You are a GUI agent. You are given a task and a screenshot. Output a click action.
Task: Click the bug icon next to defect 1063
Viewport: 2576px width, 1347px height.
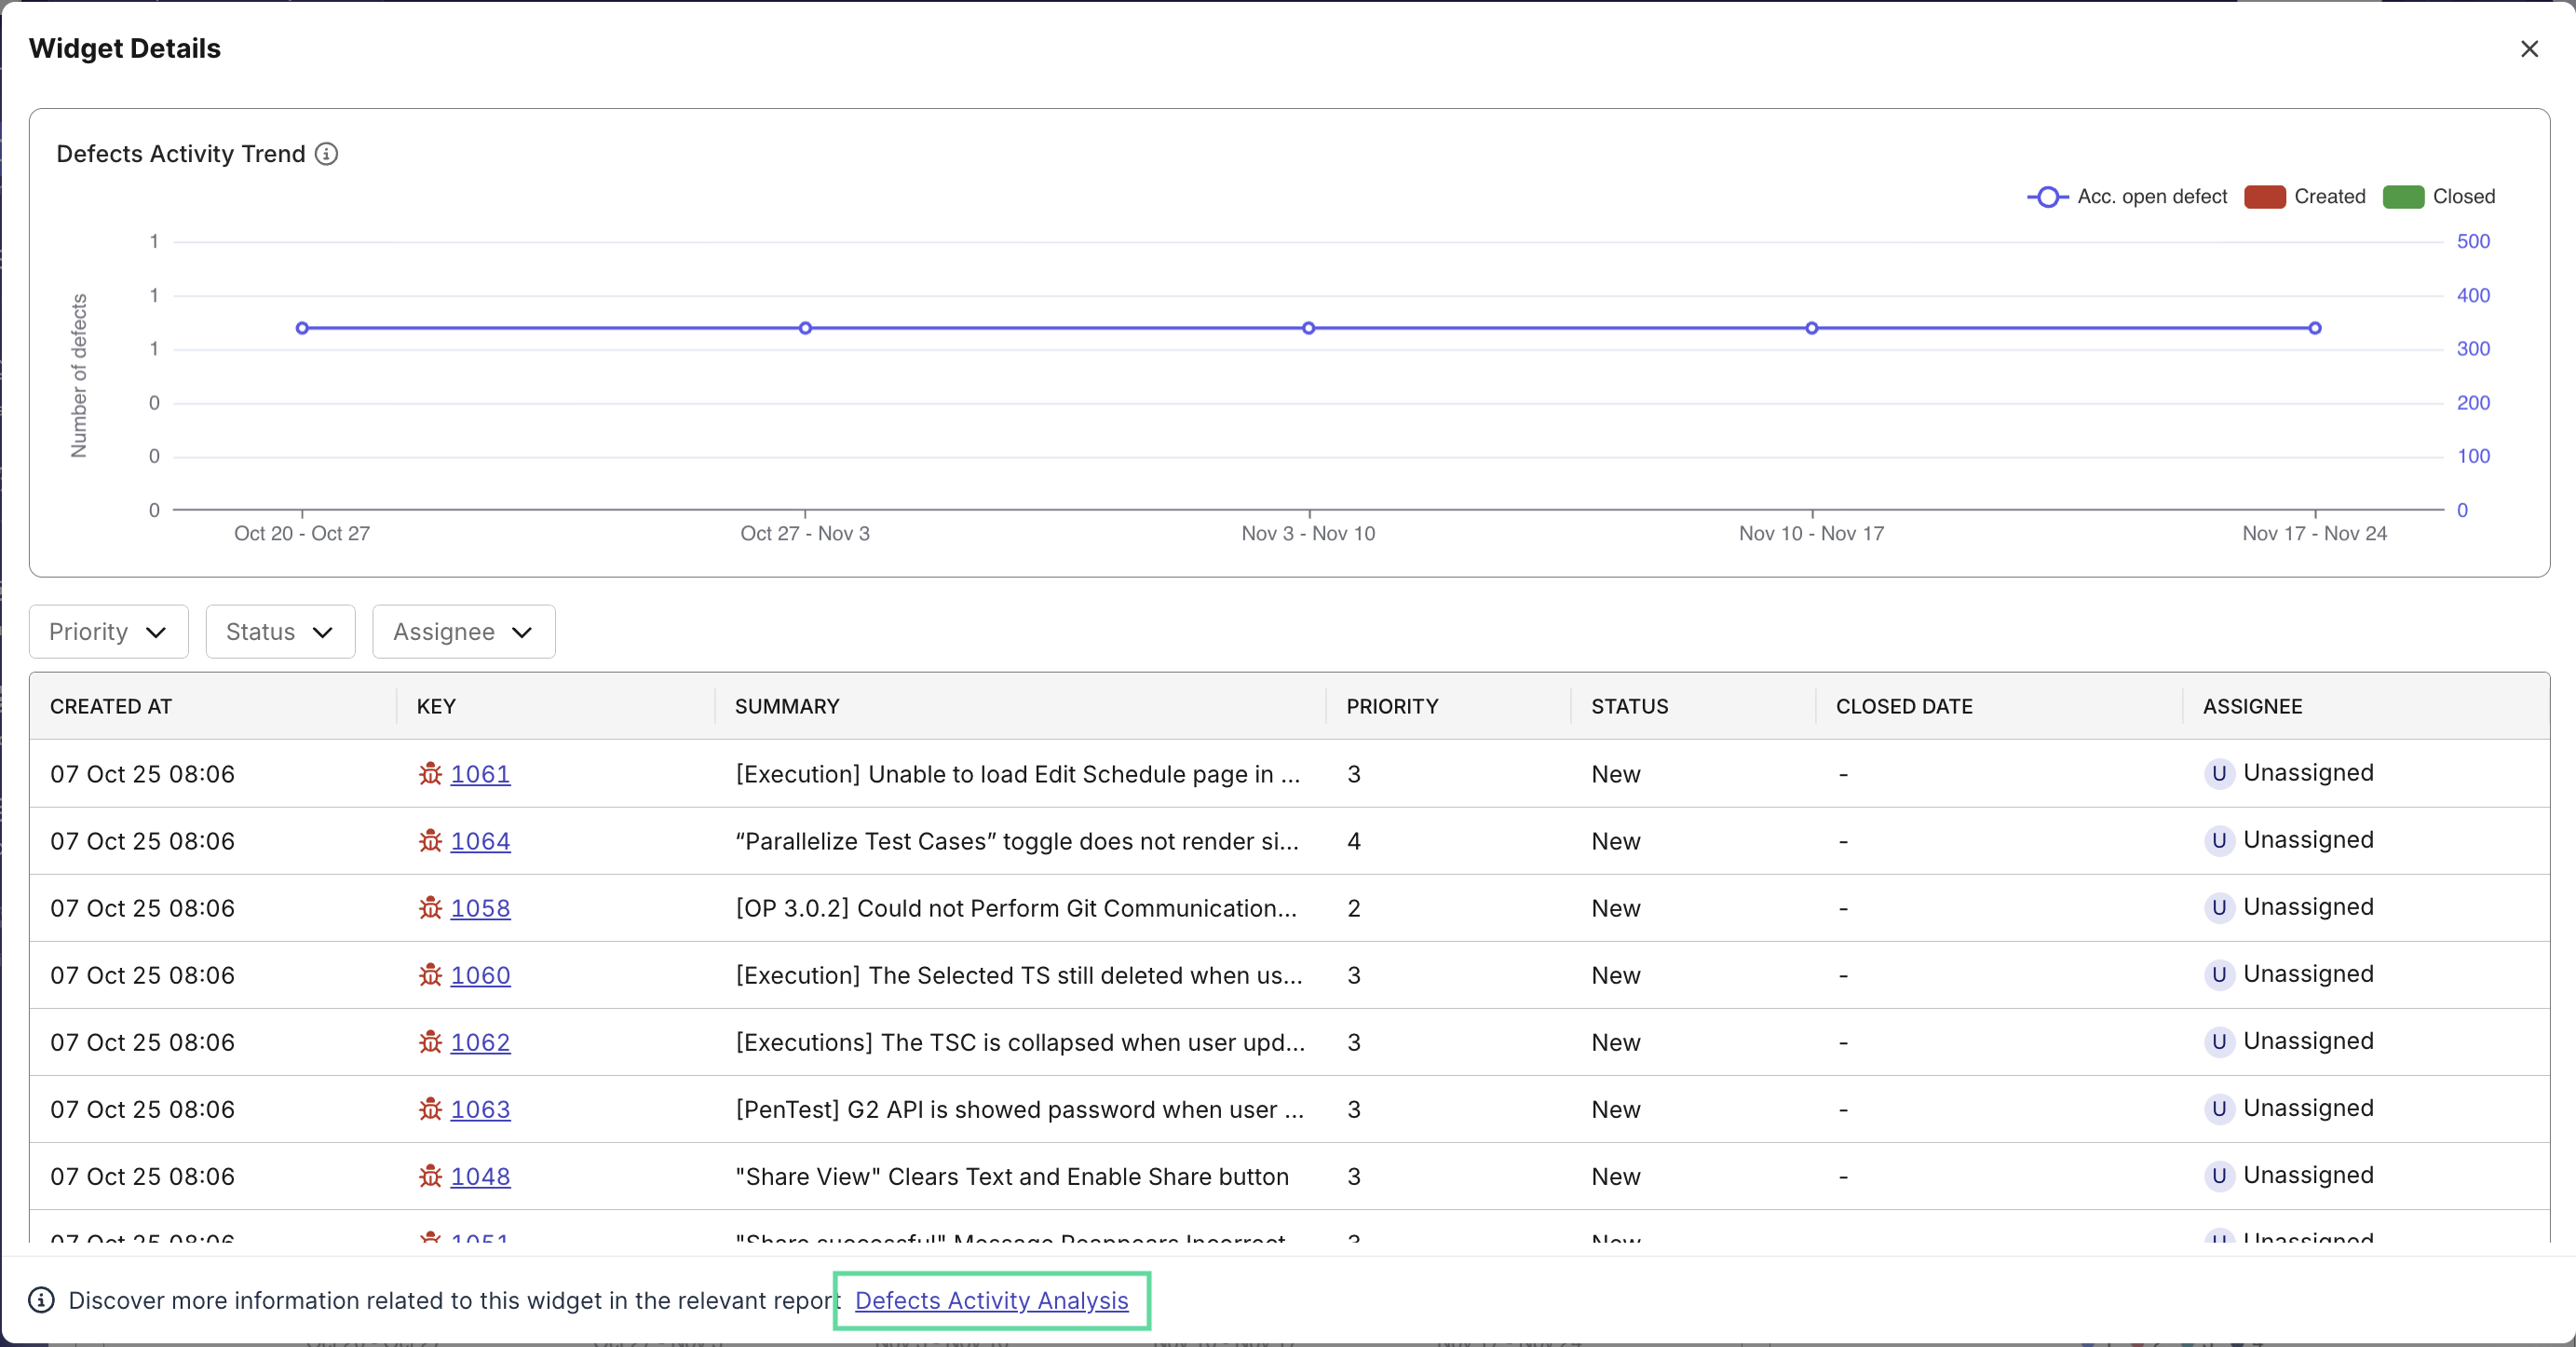tap(430, 1110)
